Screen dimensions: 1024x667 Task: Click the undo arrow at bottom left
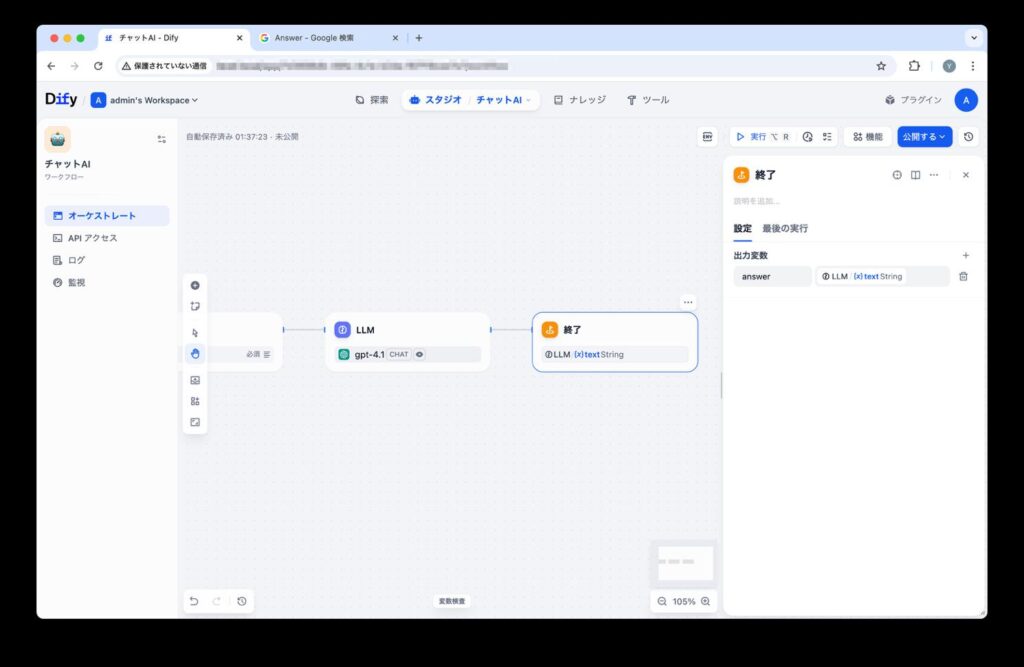tap(194, 601)
